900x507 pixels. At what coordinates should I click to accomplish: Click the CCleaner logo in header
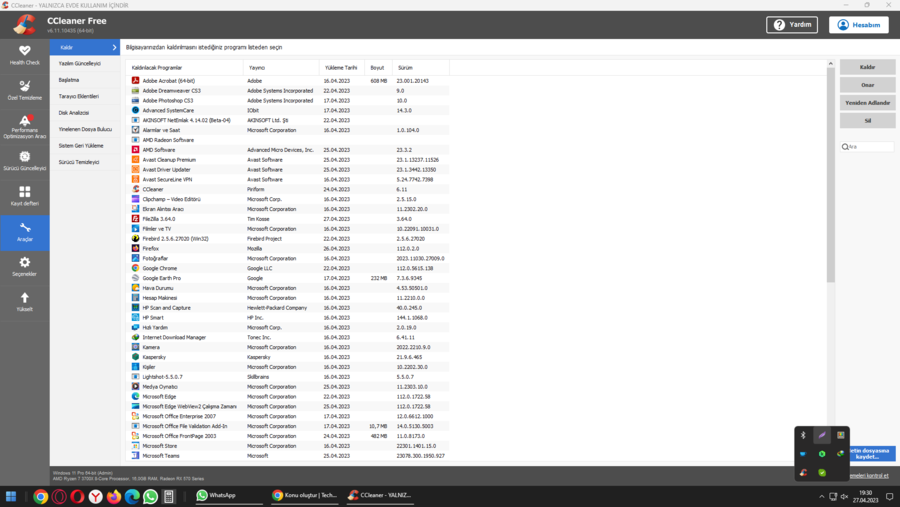point(25,25)
